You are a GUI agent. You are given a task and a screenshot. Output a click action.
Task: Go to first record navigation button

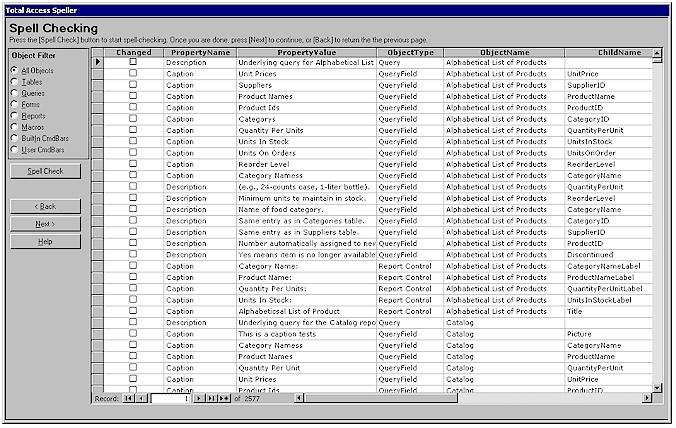[128, 398]
